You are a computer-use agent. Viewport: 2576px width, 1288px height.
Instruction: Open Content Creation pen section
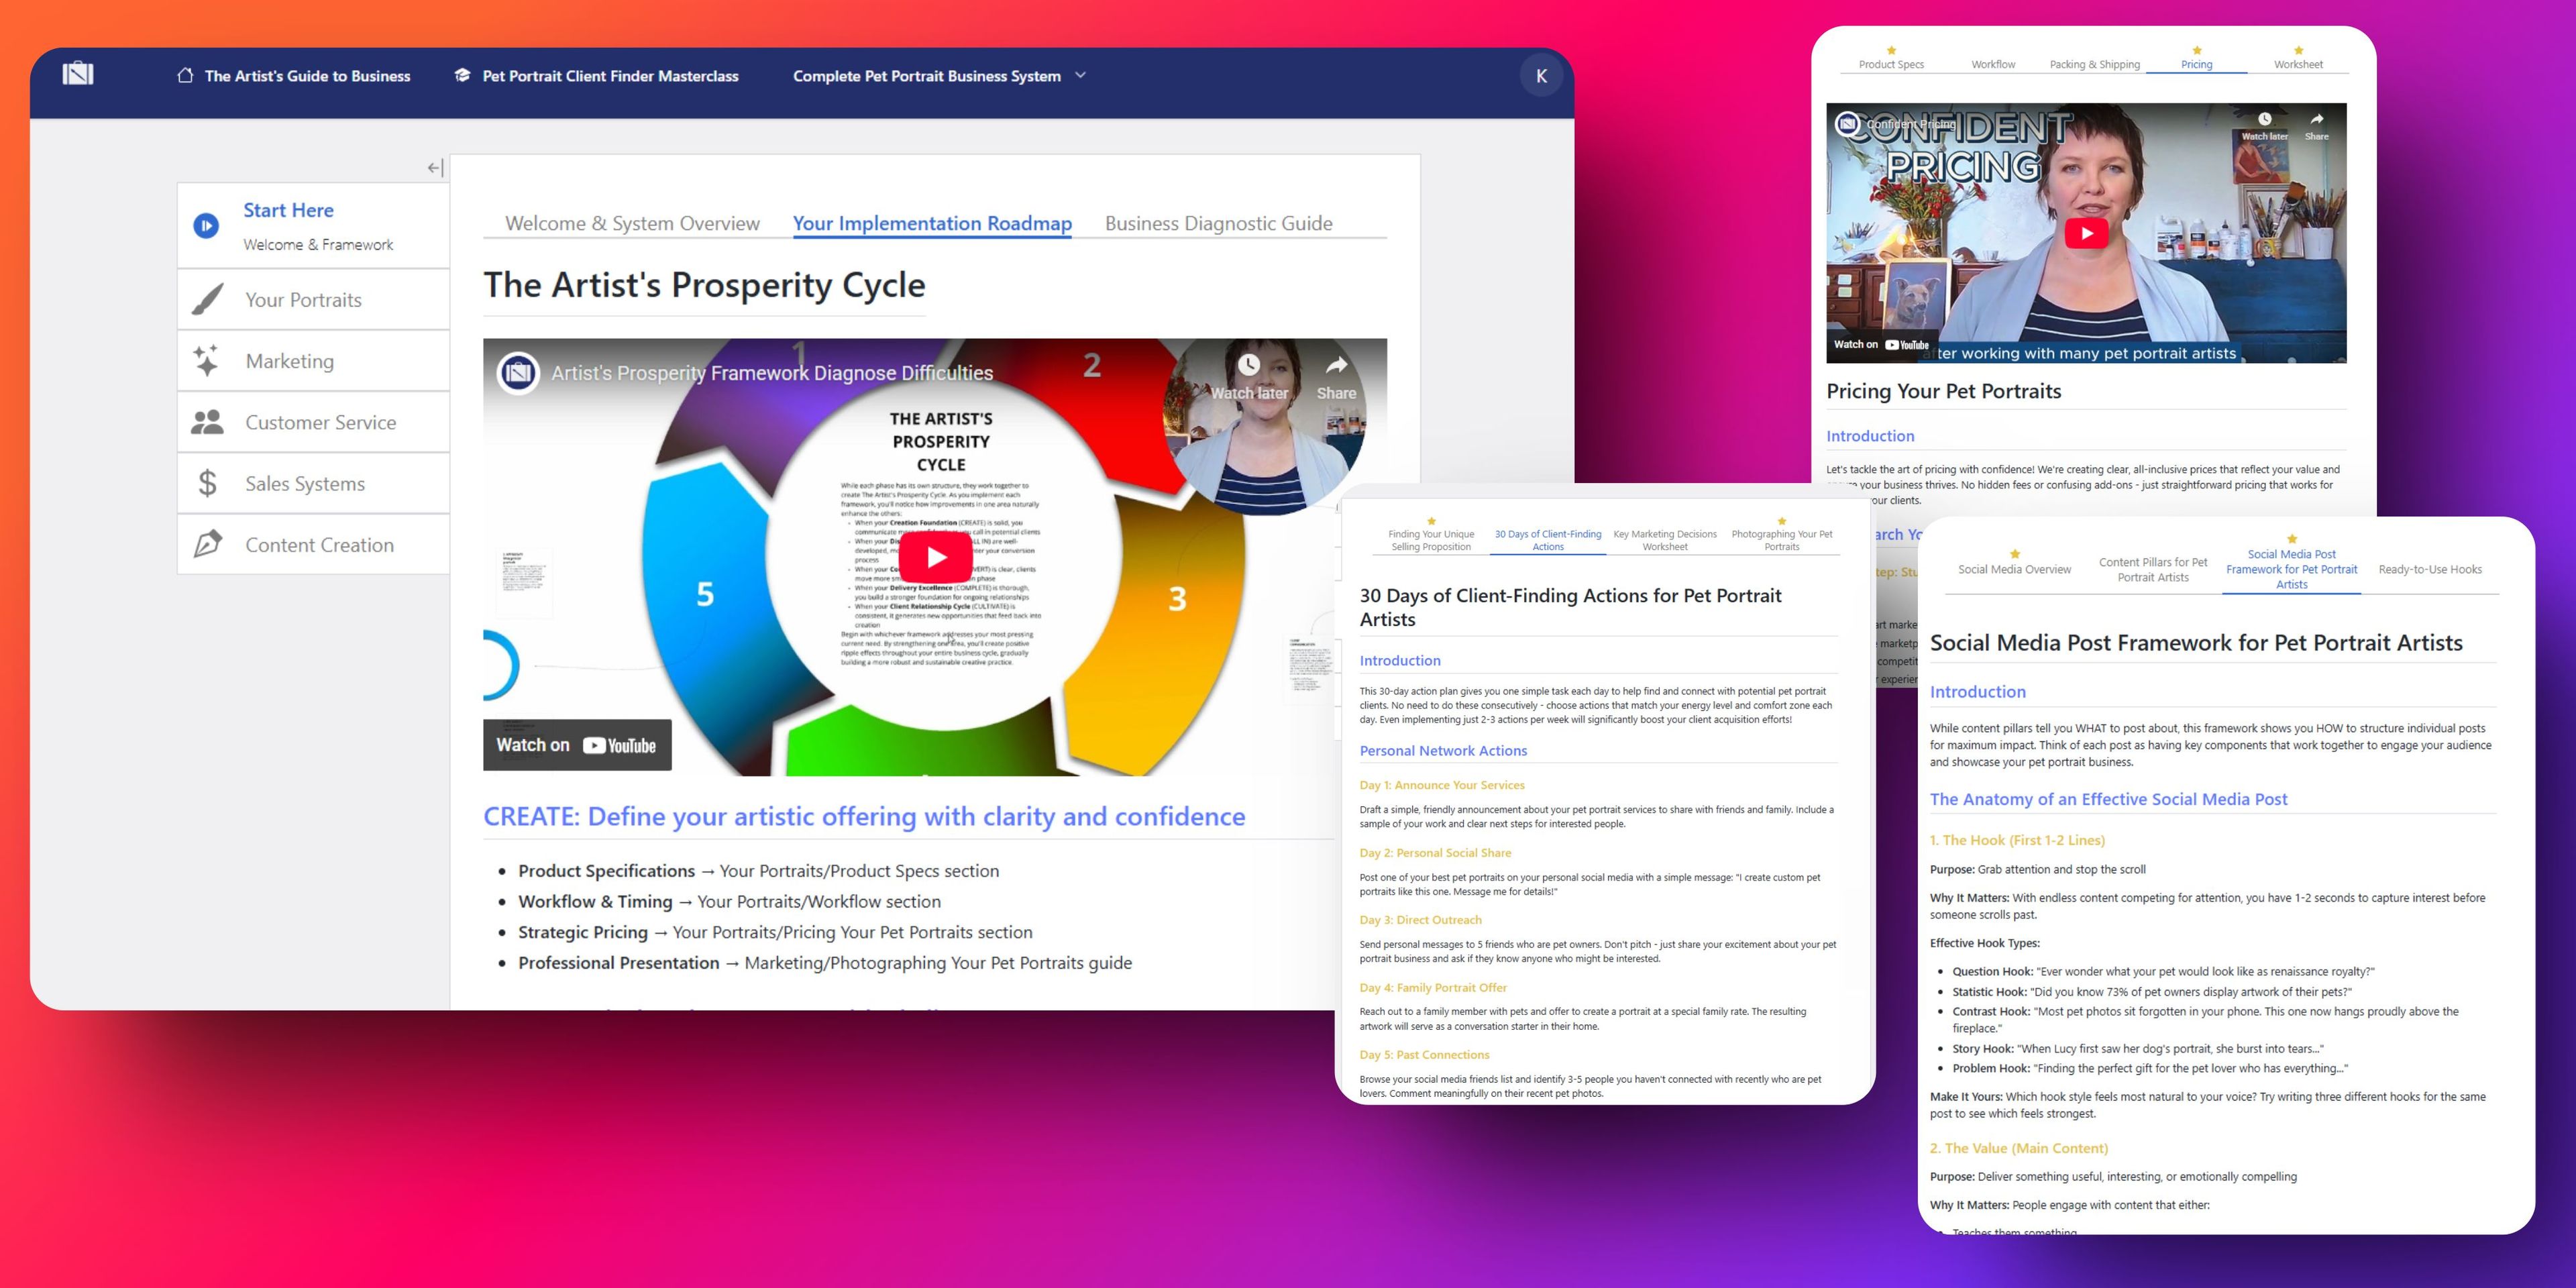(x=319, y=545)
